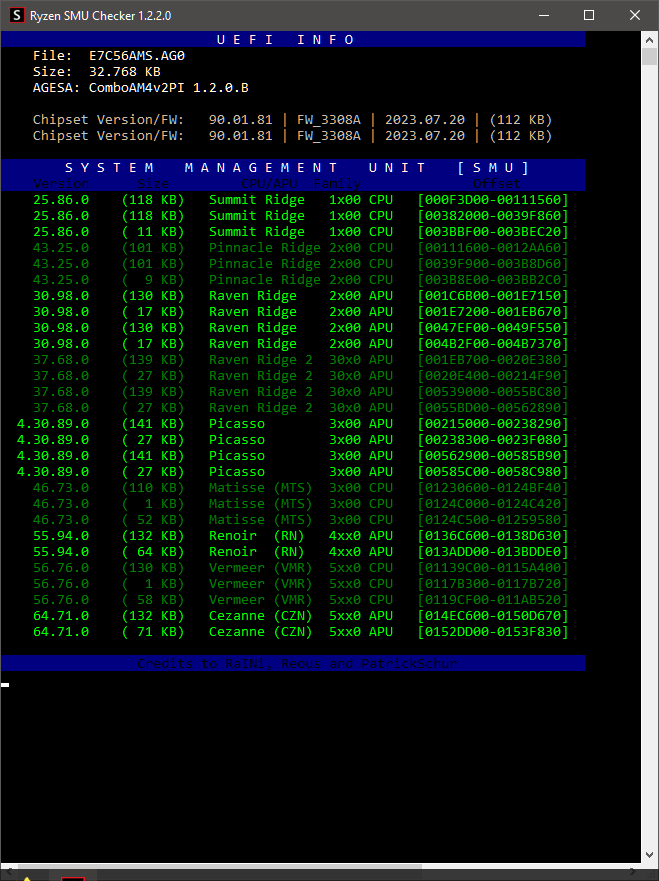Select Picasso offset '[00238300-0023F080]'
The height and width of the screenshot is (881, 659).
[x=493, y=440]
